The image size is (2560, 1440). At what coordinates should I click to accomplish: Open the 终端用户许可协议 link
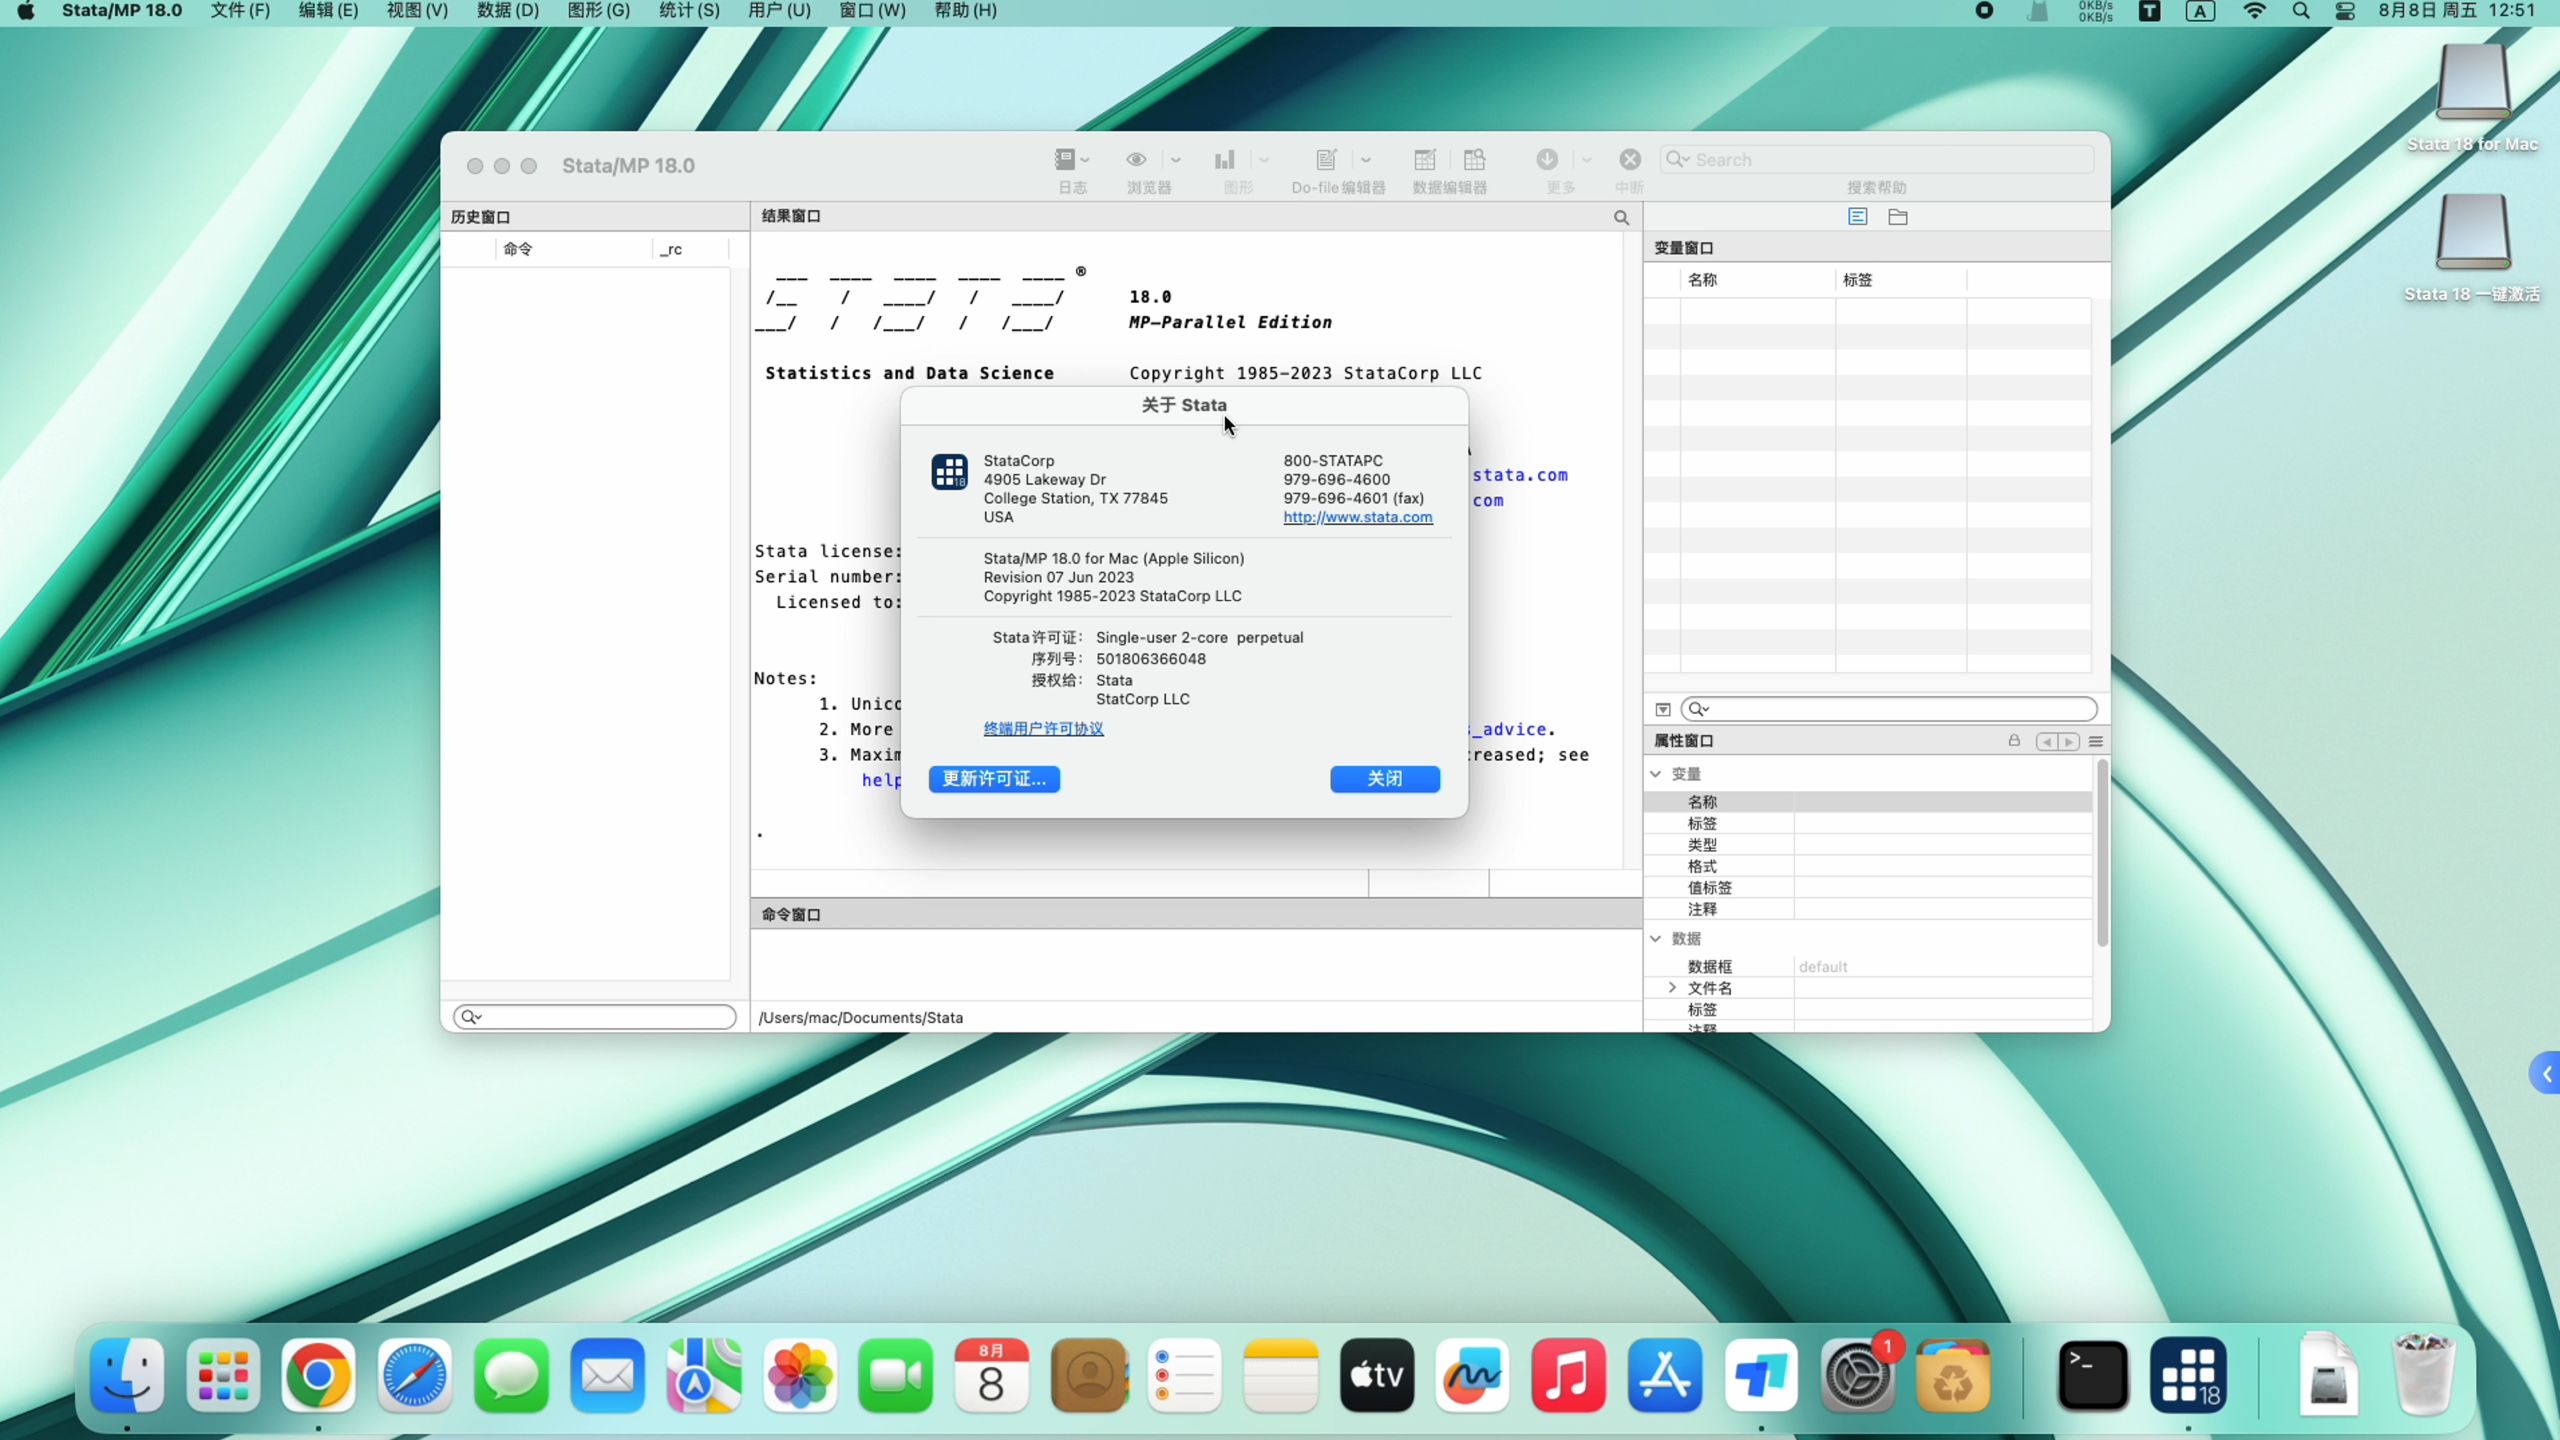tap(1043, 728)
